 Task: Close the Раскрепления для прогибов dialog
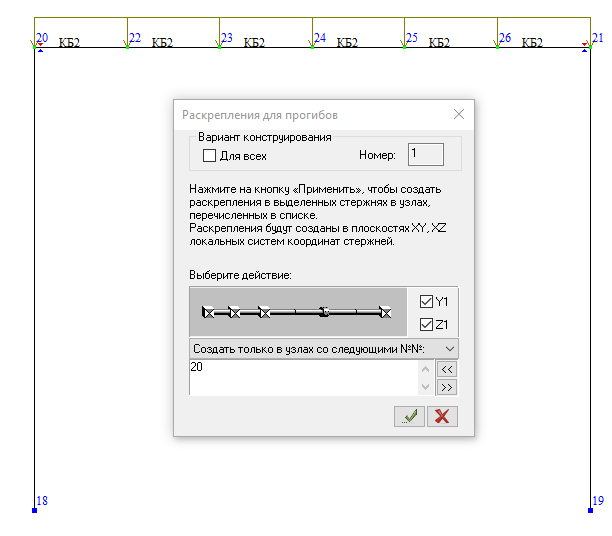point(459,114)
